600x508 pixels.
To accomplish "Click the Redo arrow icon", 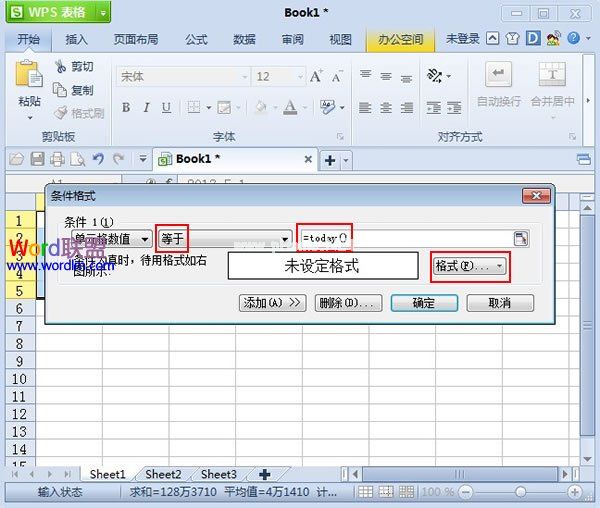I will coord(119,159).
